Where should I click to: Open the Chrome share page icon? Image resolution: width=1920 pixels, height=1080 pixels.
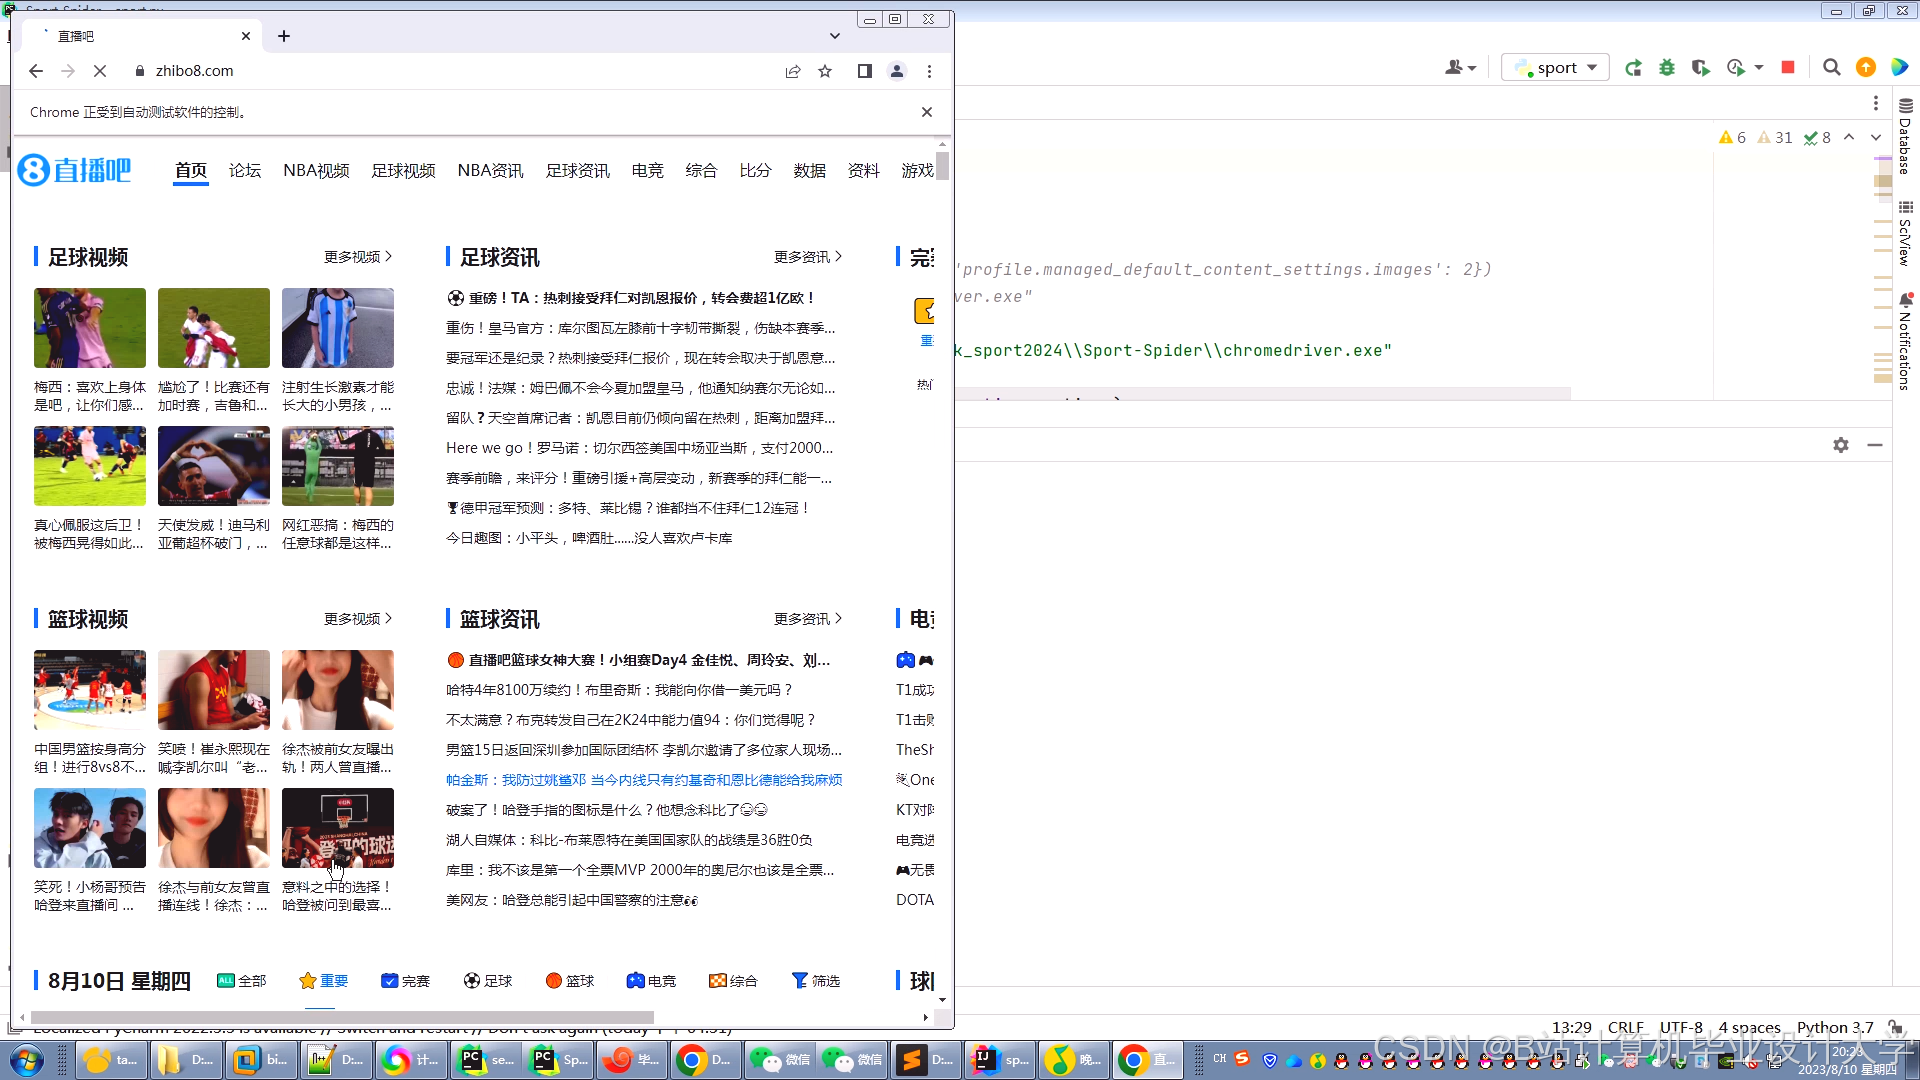793,71
